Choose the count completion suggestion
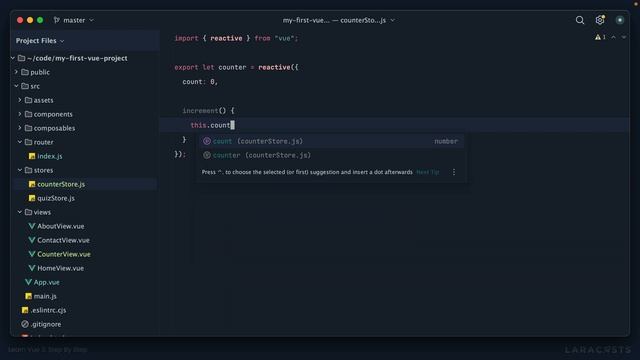 [331, 141]
